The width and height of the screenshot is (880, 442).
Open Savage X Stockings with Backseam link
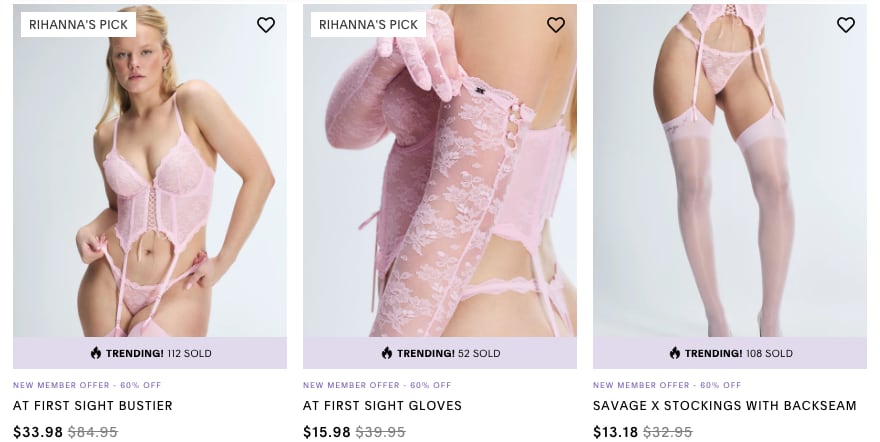pos(725,406)
